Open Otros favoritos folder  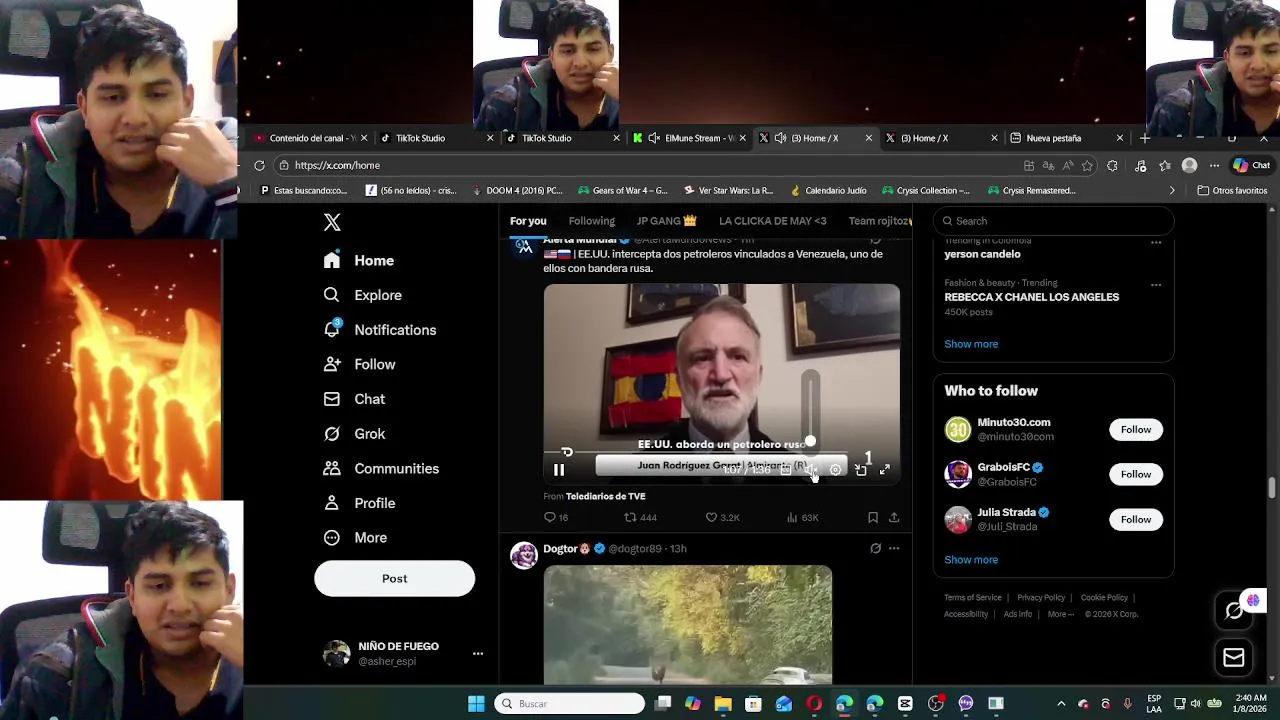1232,190
